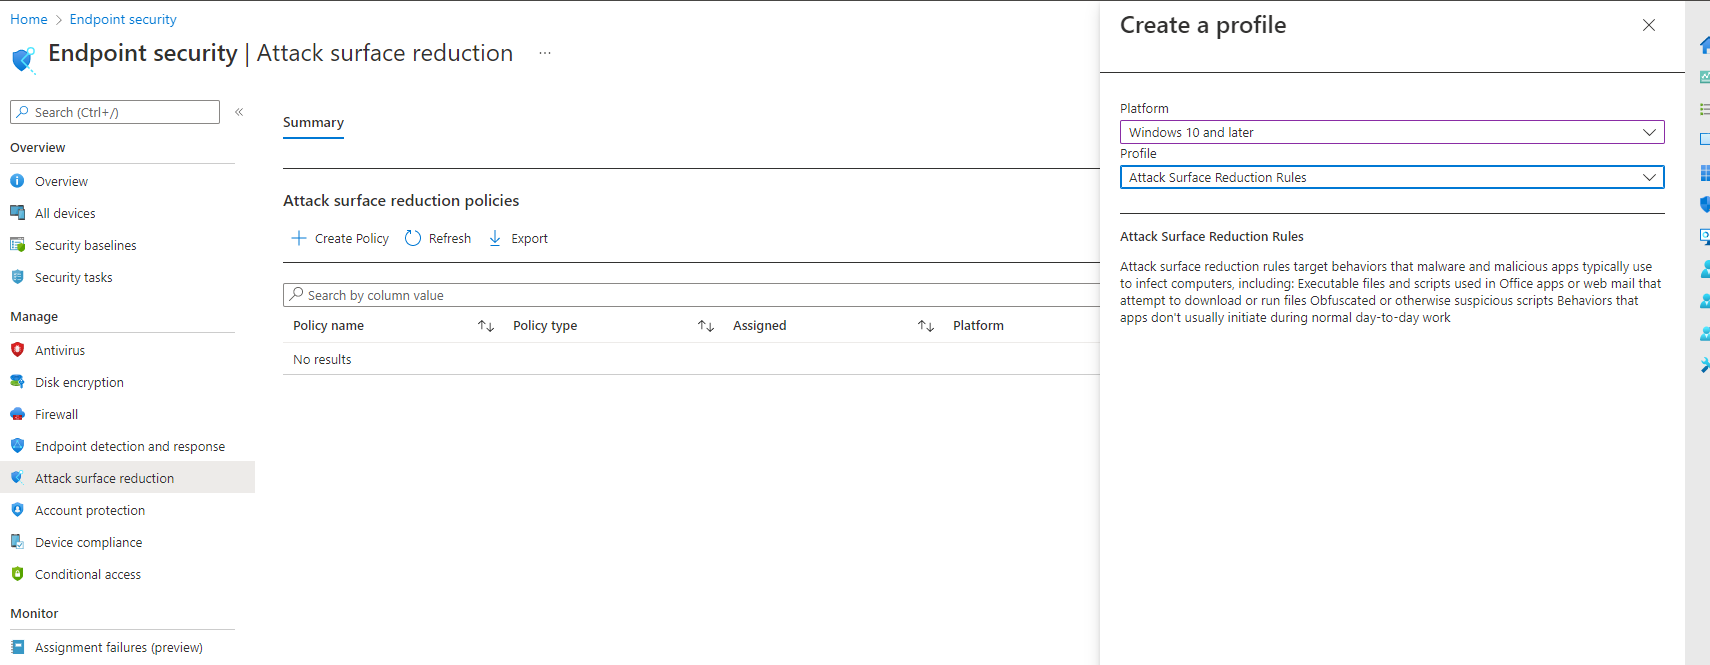The width and height of the screenshot is (1710, 665).
Task: Export the policy list
Action: click(x=518, y=238)
